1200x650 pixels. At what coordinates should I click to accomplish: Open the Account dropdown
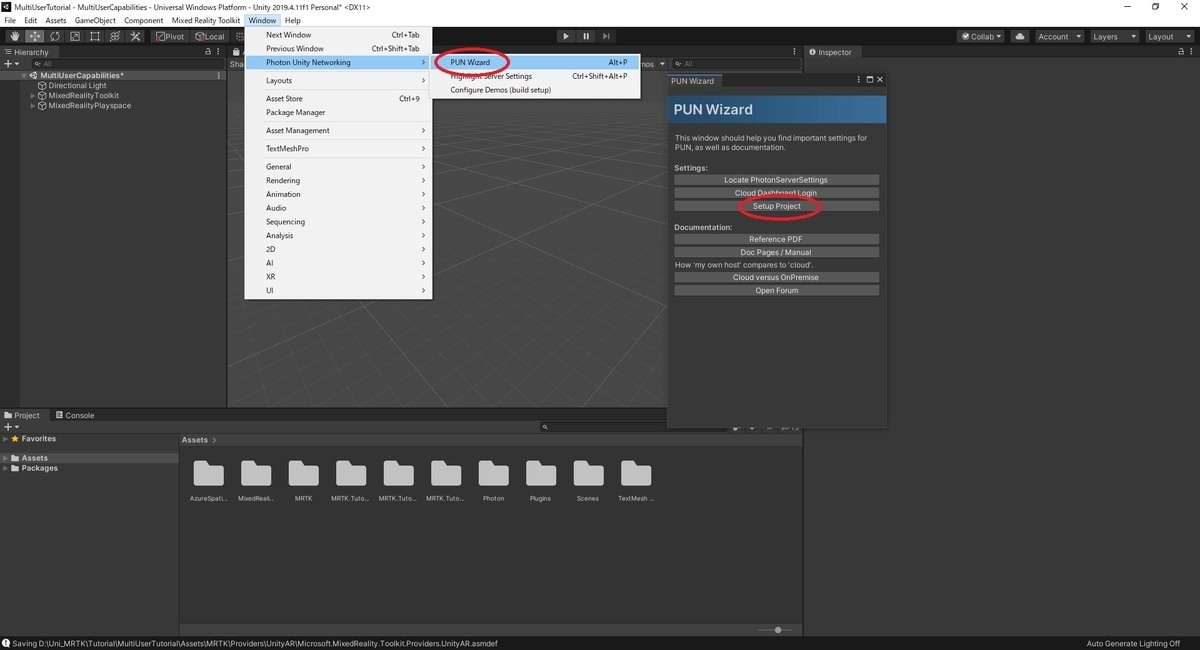[x=1058, y=36]
